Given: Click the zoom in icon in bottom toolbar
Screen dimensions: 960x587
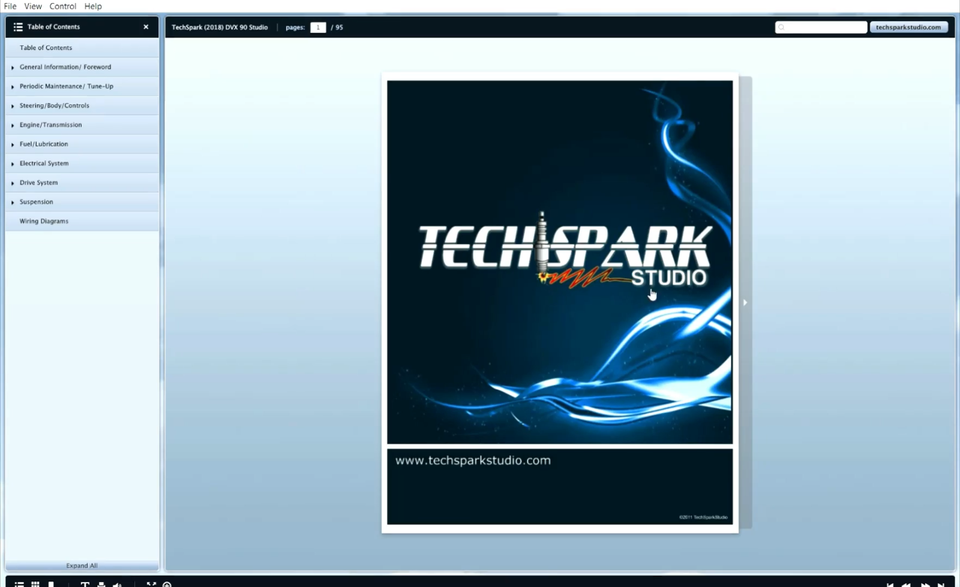Looking at the screenshot, I should click(x=167, y=585).
